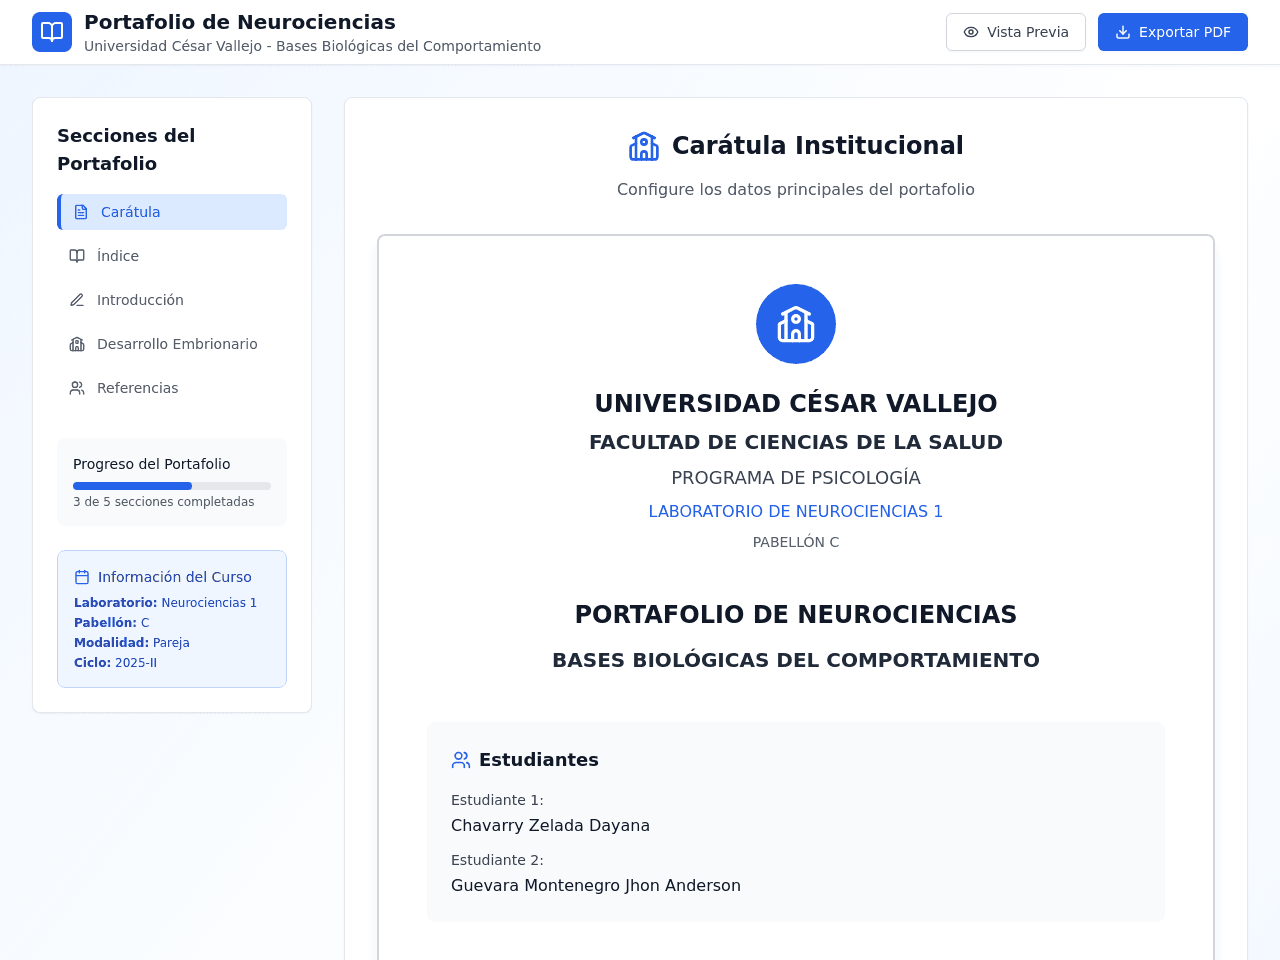Click the book icon beside Índice
1280x960 pixels.
point(77,256)
